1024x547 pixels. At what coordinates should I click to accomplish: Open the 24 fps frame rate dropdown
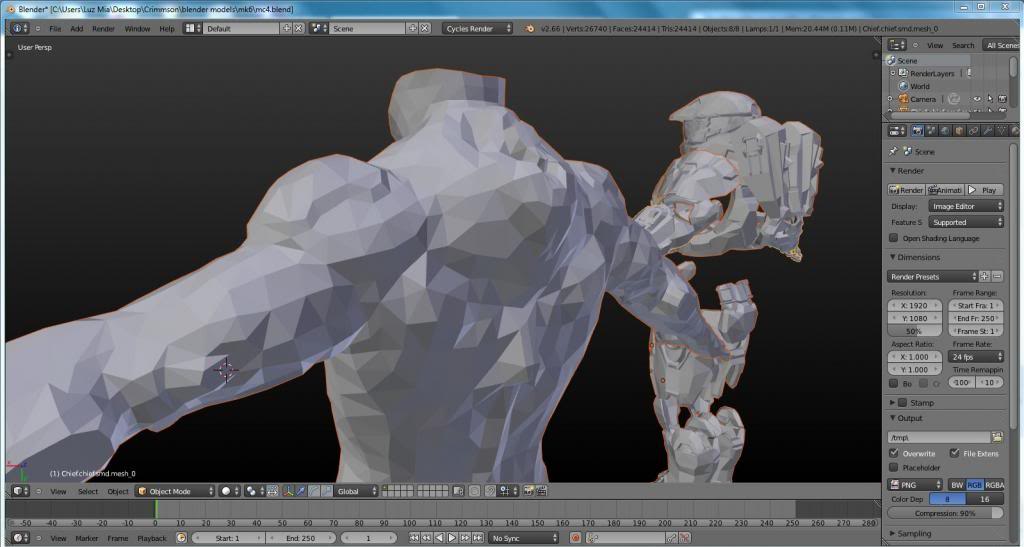(x=976, y=356)
